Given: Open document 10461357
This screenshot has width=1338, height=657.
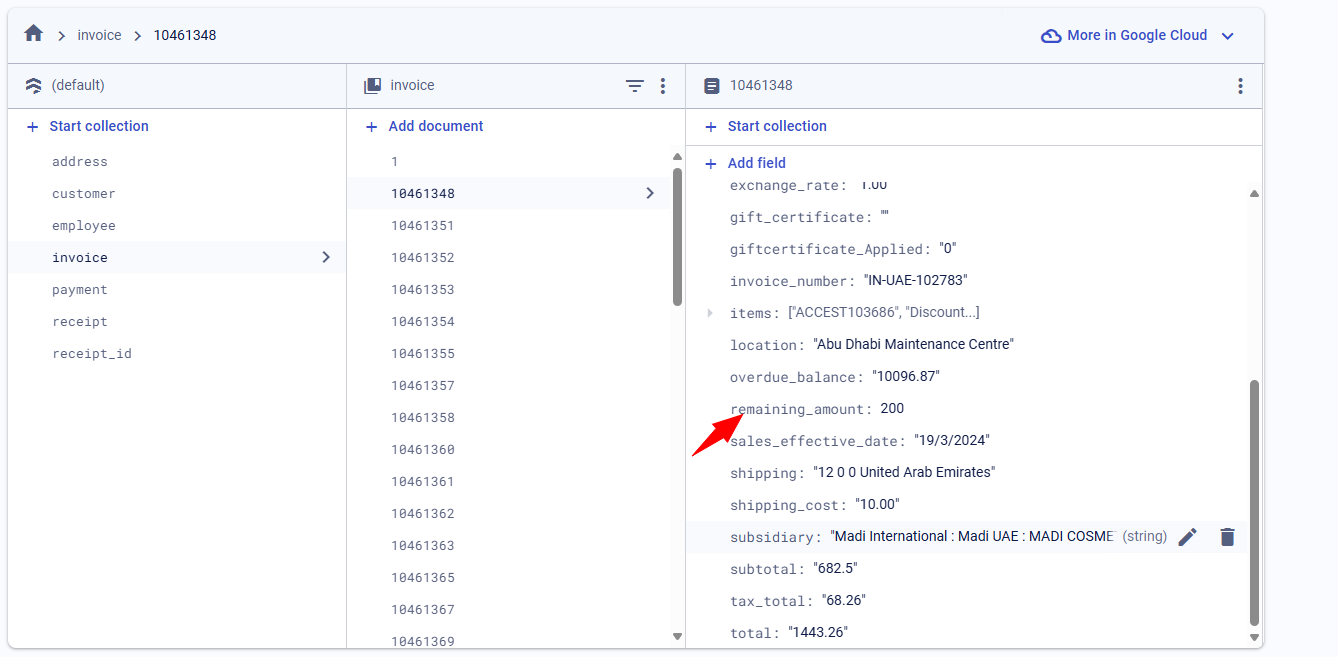Looking at the screenshot, I should [423, 386].
